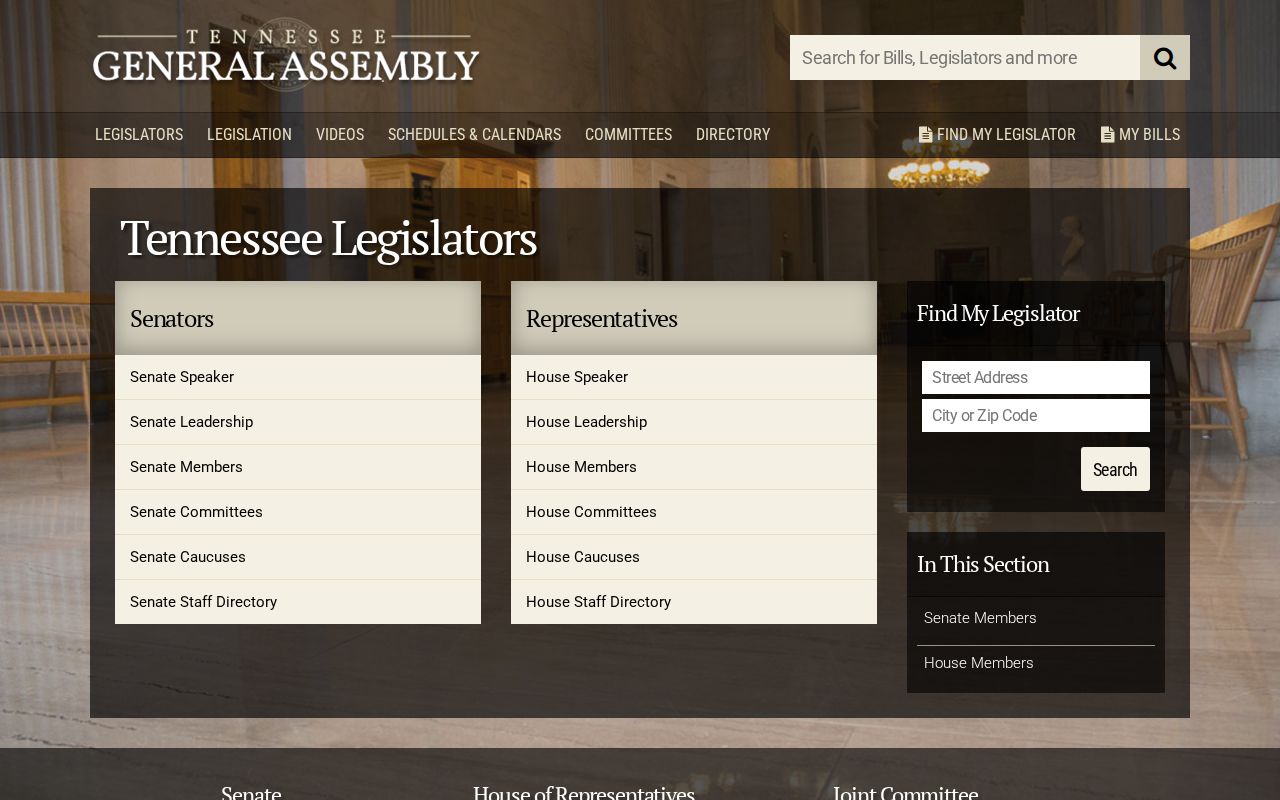Open the Directory menu
The height and width of the screenshot is (800, 1280).
pos(733,134)
